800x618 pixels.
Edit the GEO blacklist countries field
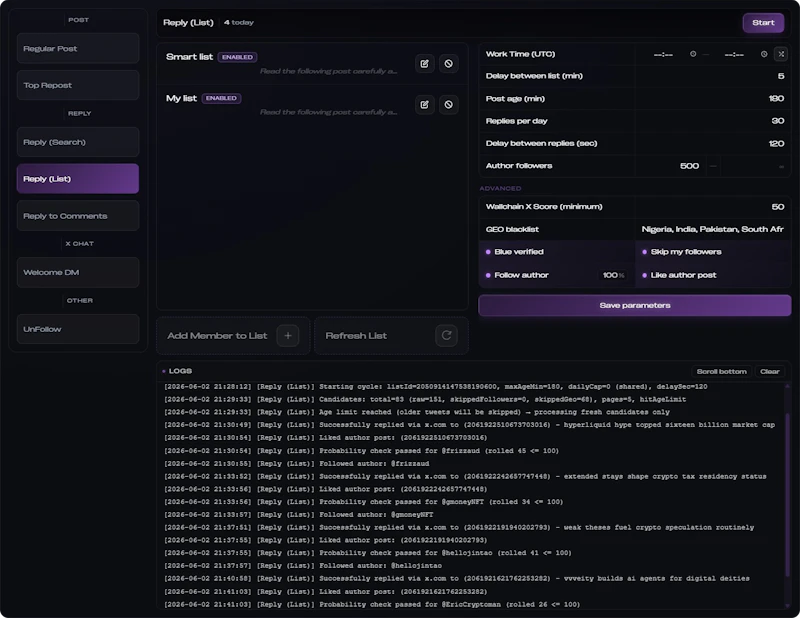[x=712, y=230]
